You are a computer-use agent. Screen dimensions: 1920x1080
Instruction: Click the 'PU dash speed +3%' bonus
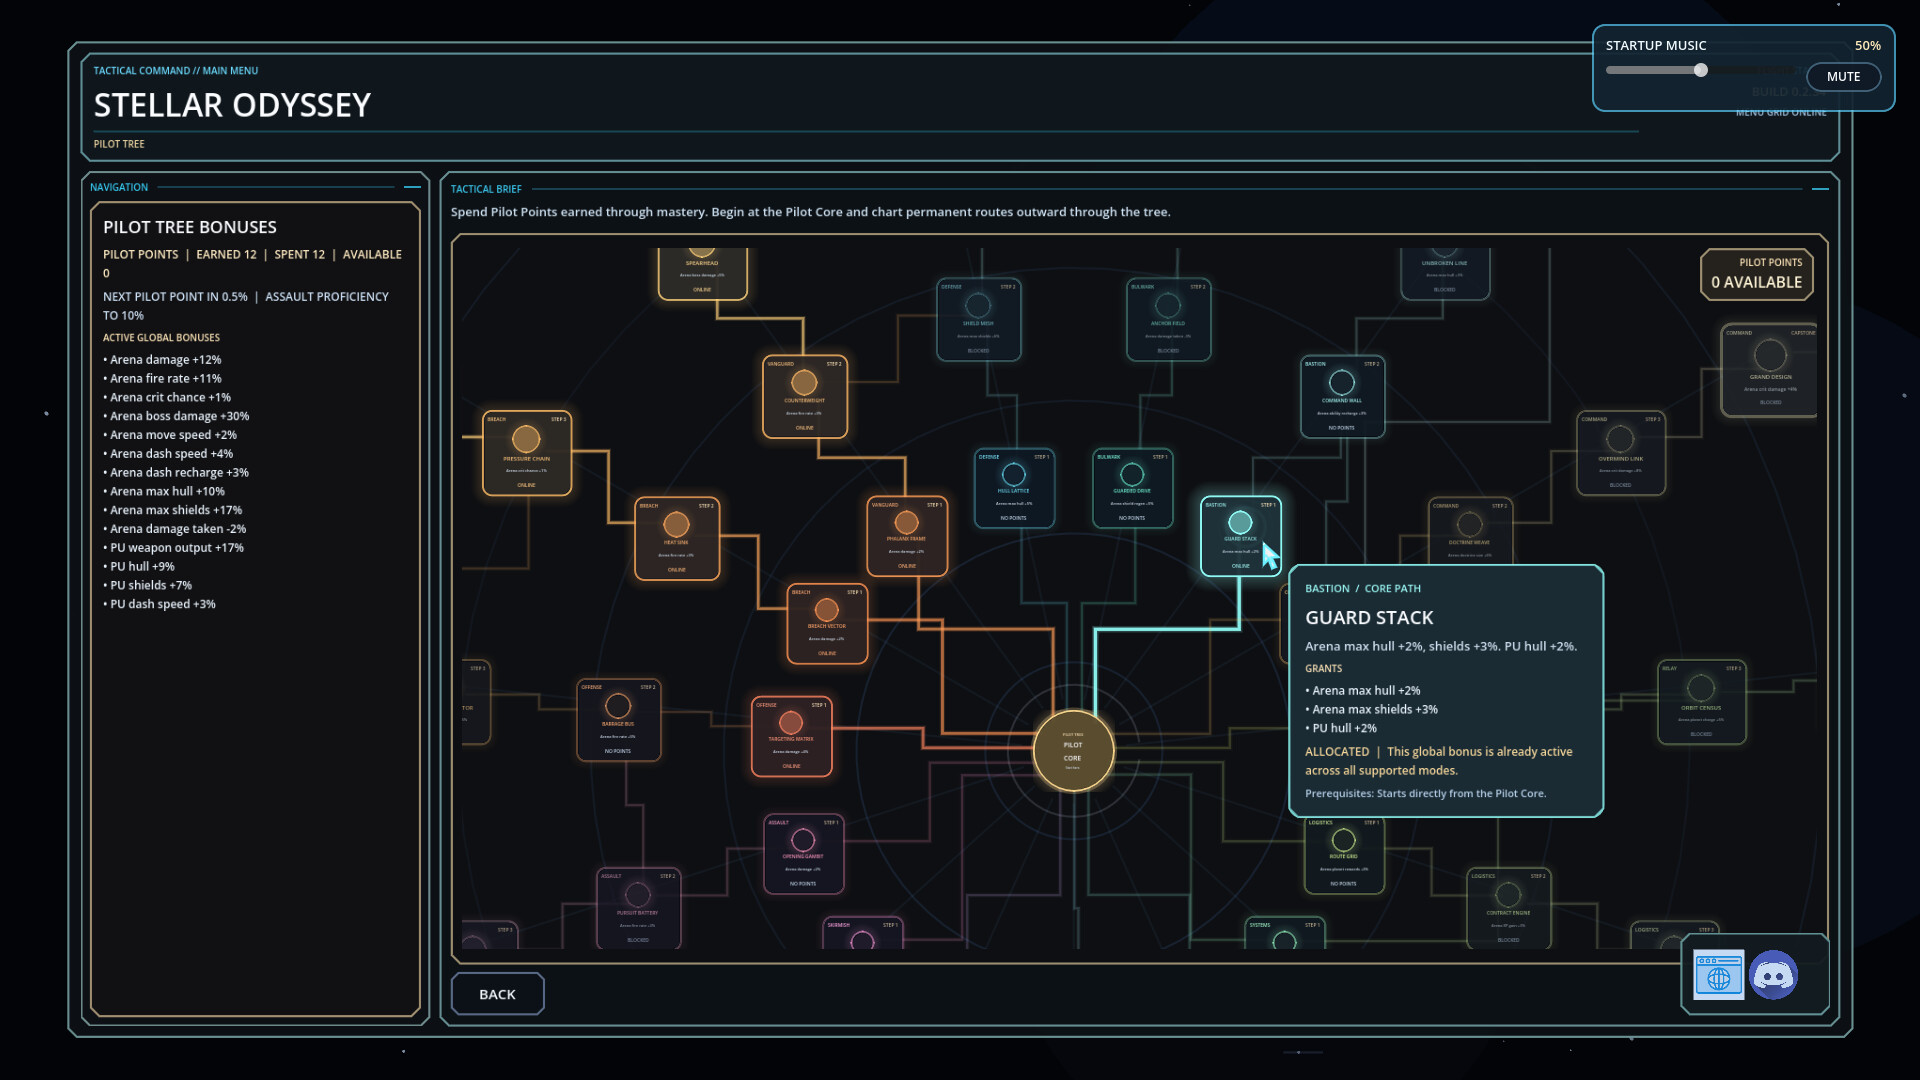coord(159,604)
